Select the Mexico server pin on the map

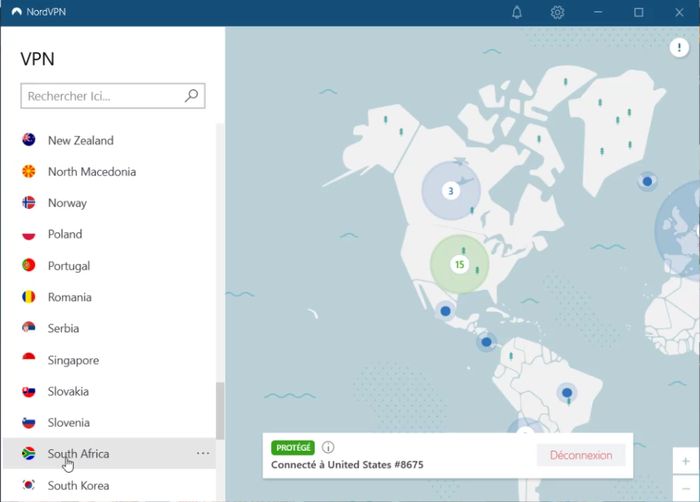pyautogui.click(x=445, y=311)
